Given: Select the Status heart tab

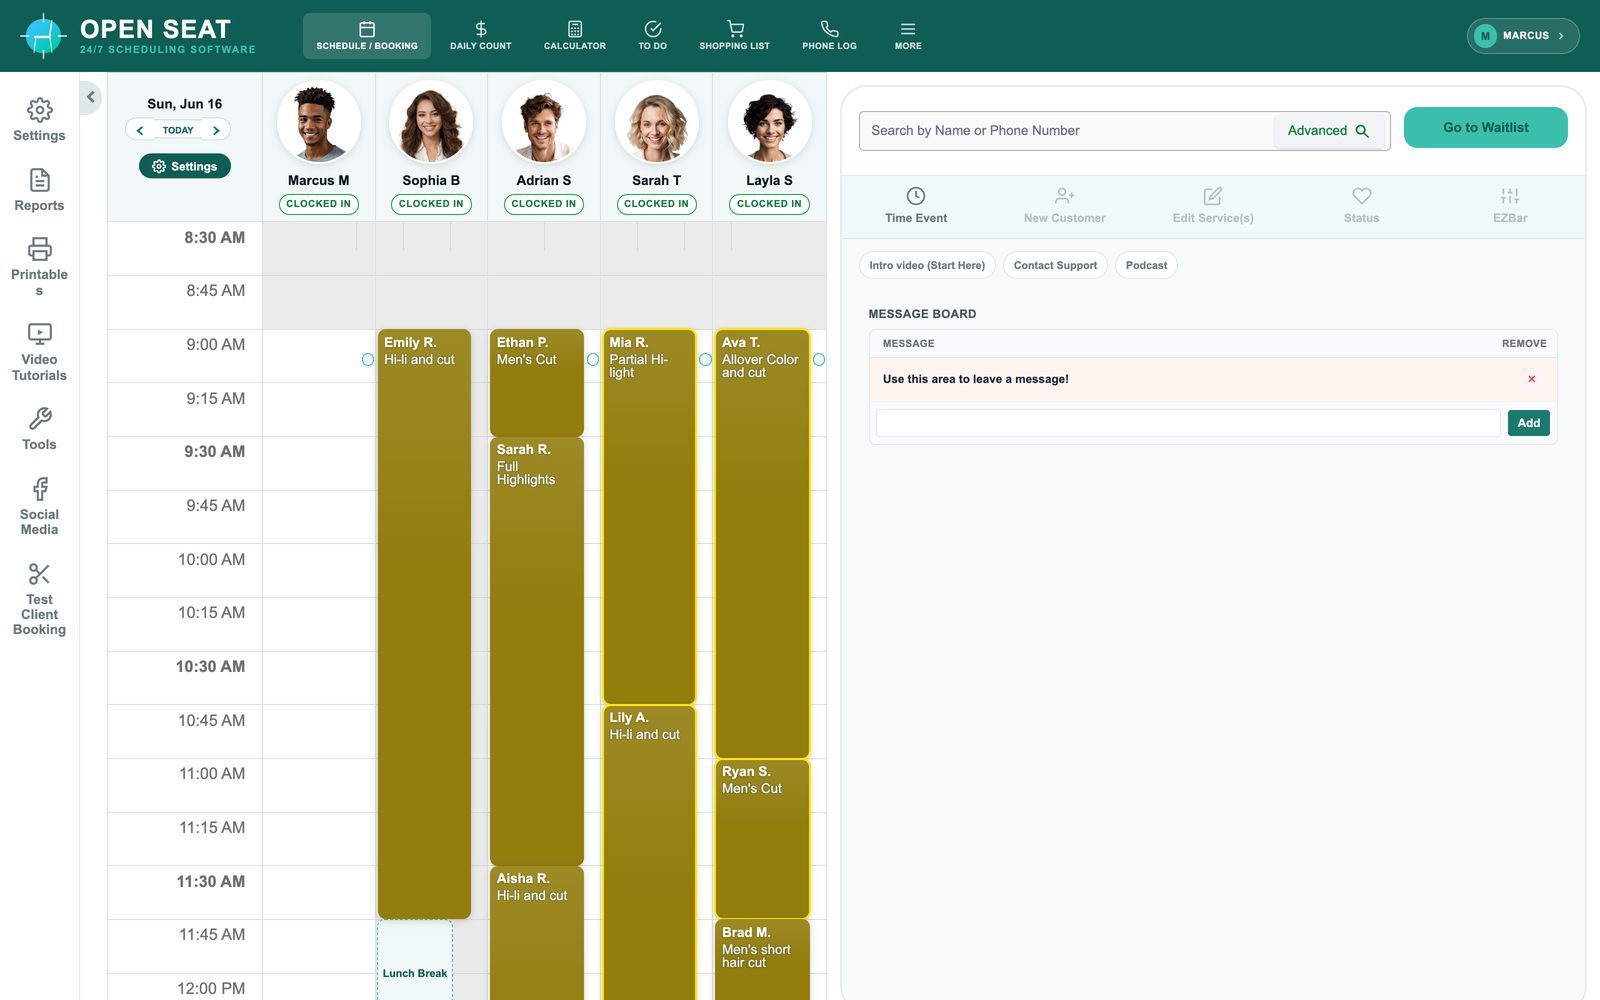Looking at the screenshot, I should point(1362,205).
